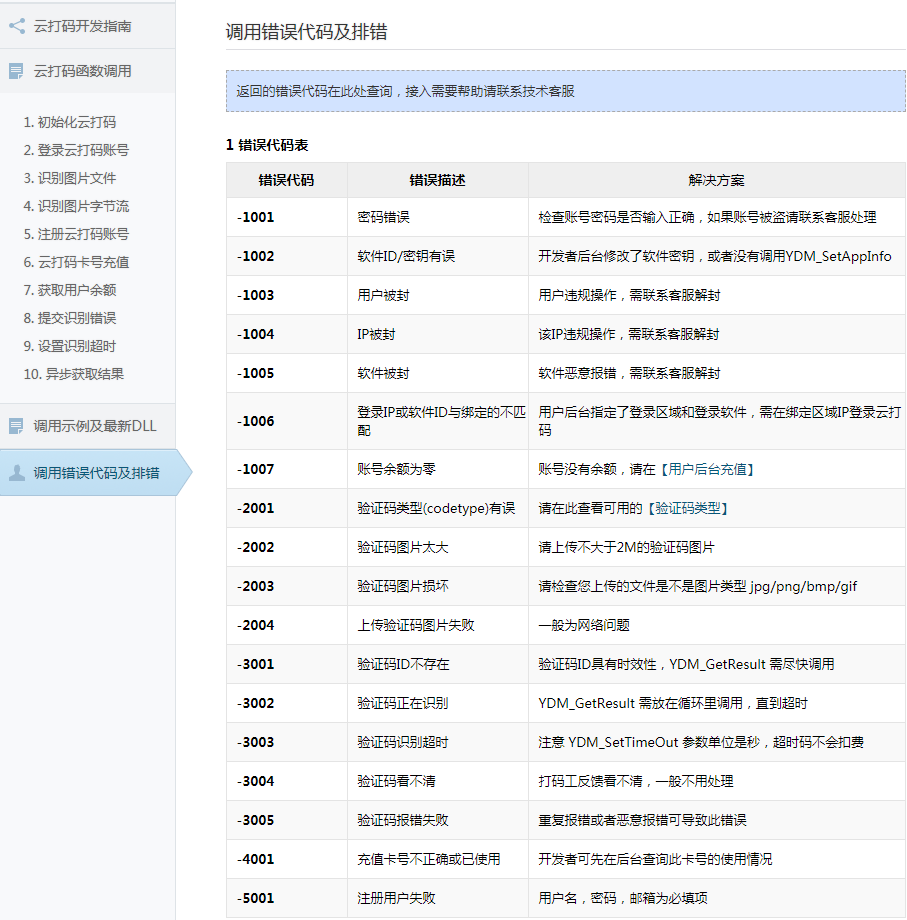Click error code -1005 cell
Viewport: 907px width, 920px height.
click(x=287, y=373)
